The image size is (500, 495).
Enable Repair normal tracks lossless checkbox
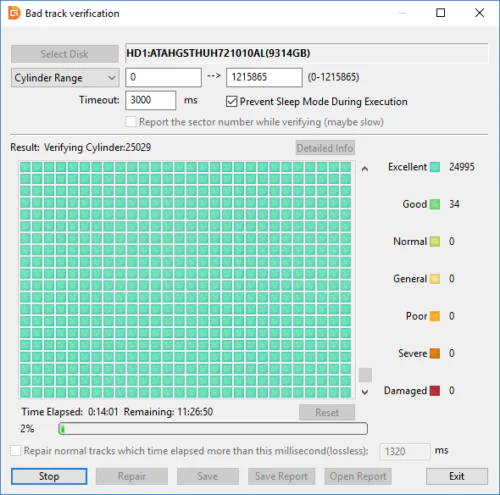16,451
